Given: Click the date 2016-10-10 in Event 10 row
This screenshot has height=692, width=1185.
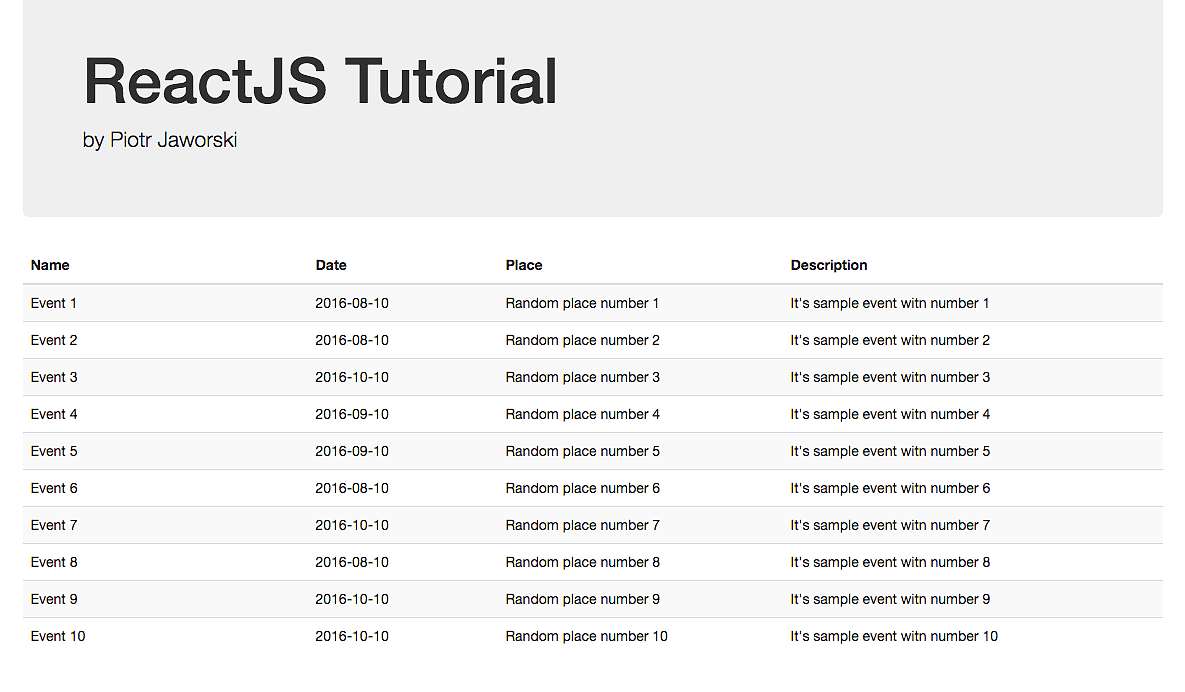Looking at the screenshot, I should (352, 636).
